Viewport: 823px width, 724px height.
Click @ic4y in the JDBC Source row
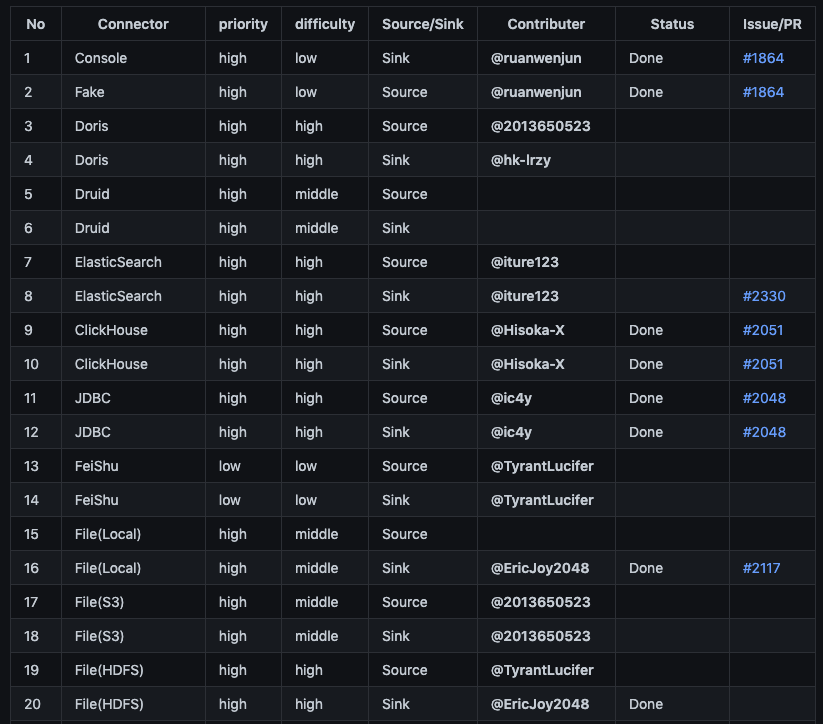point(511,398)
